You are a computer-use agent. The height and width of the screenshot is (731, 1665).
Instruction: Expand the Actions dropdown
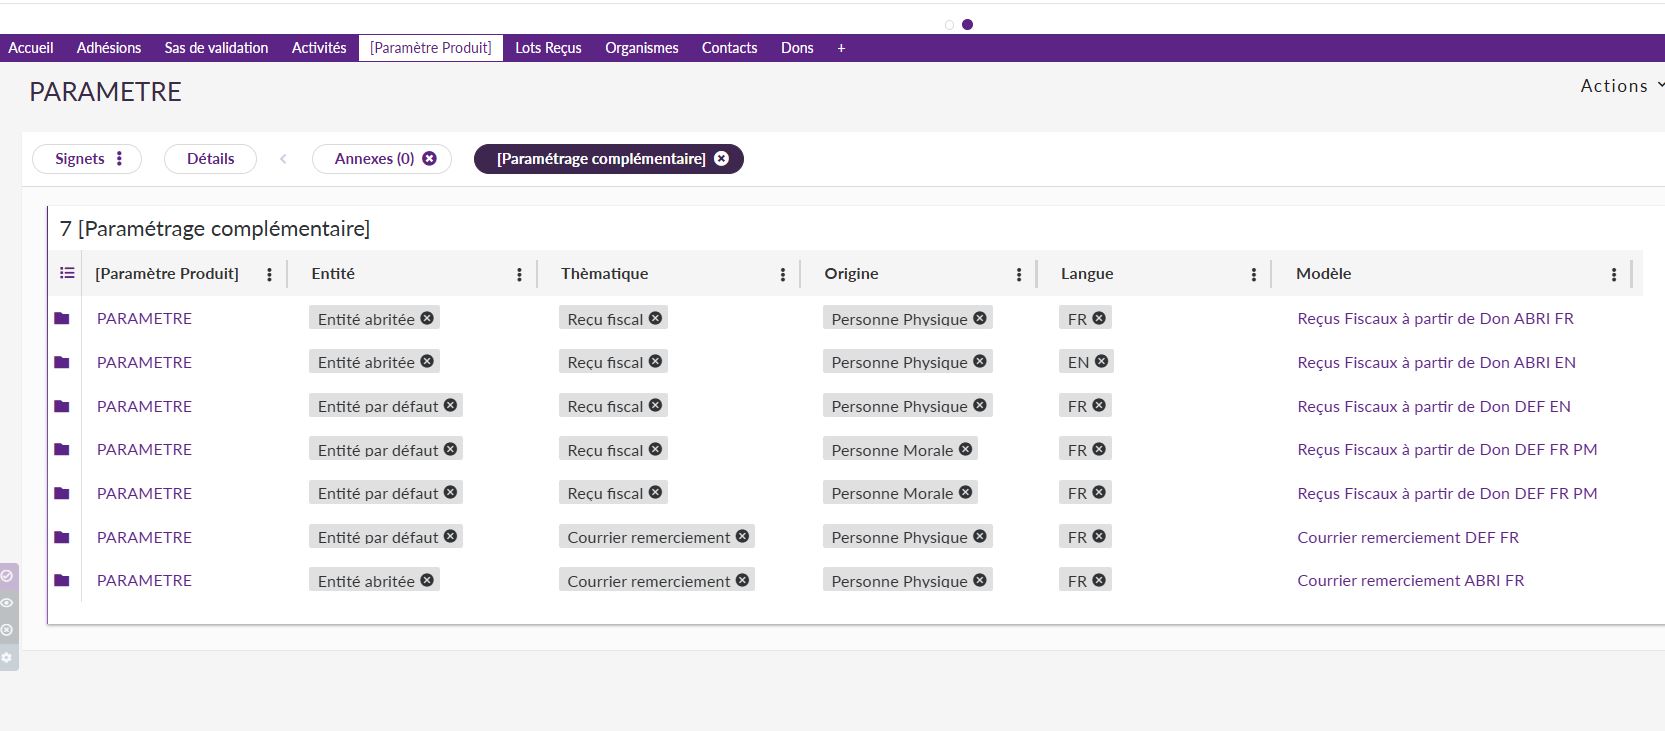[1621, 86]
